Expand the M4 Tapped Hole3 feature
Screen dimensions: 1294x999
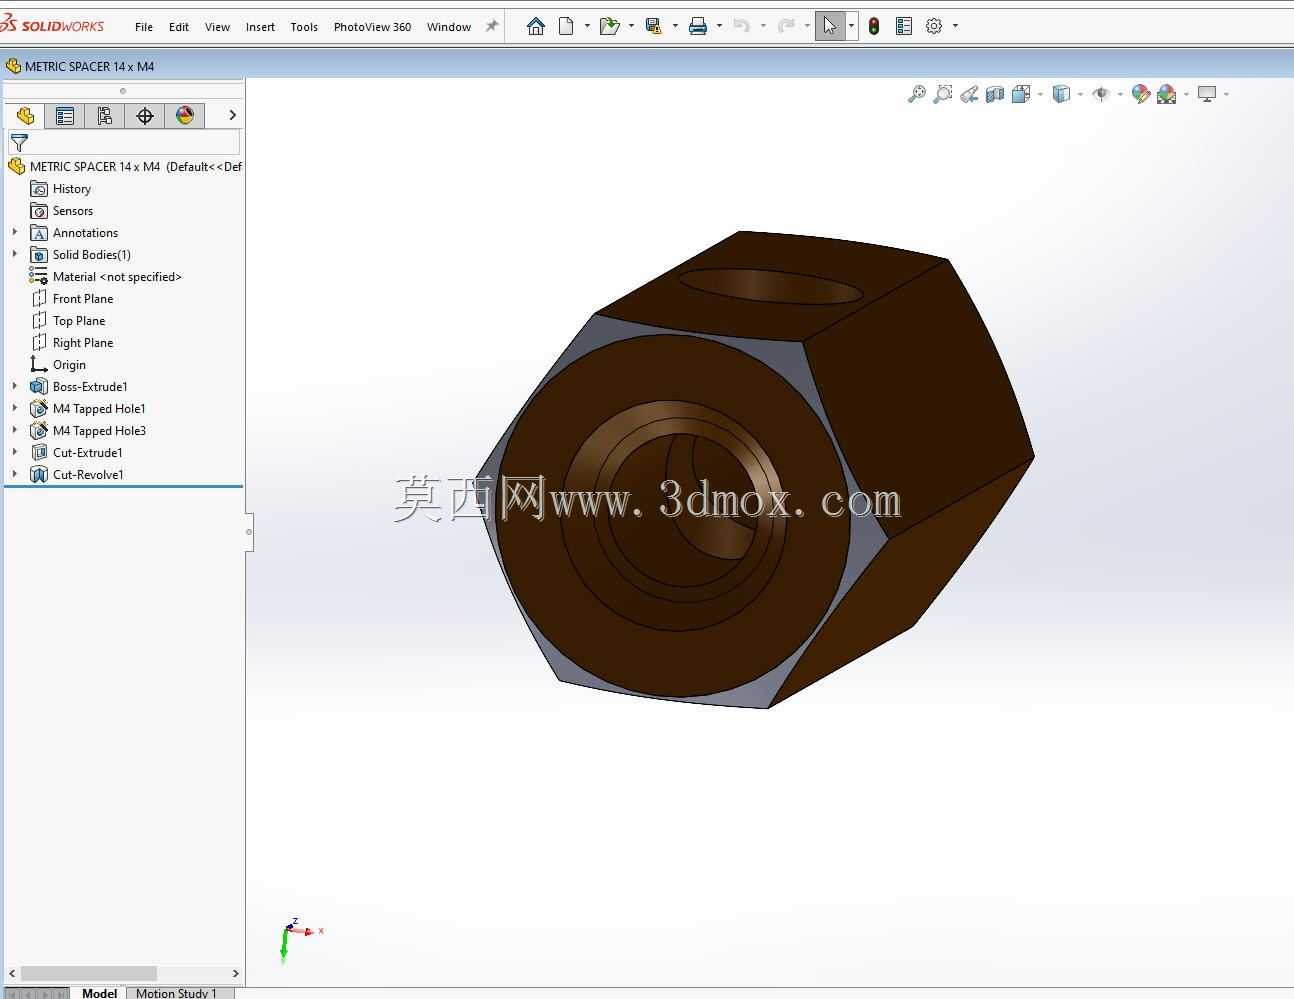click(15, 430)
